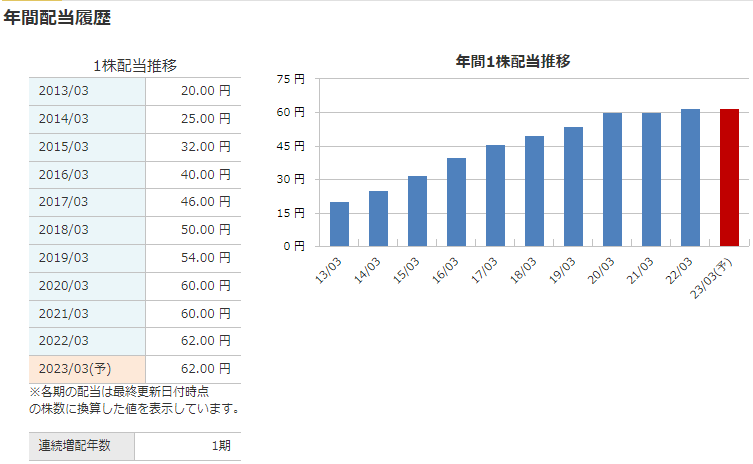Click the 年間1株配当推移 chart title
The width and height of the screenshot is (753, 464).
coord(513,61)
